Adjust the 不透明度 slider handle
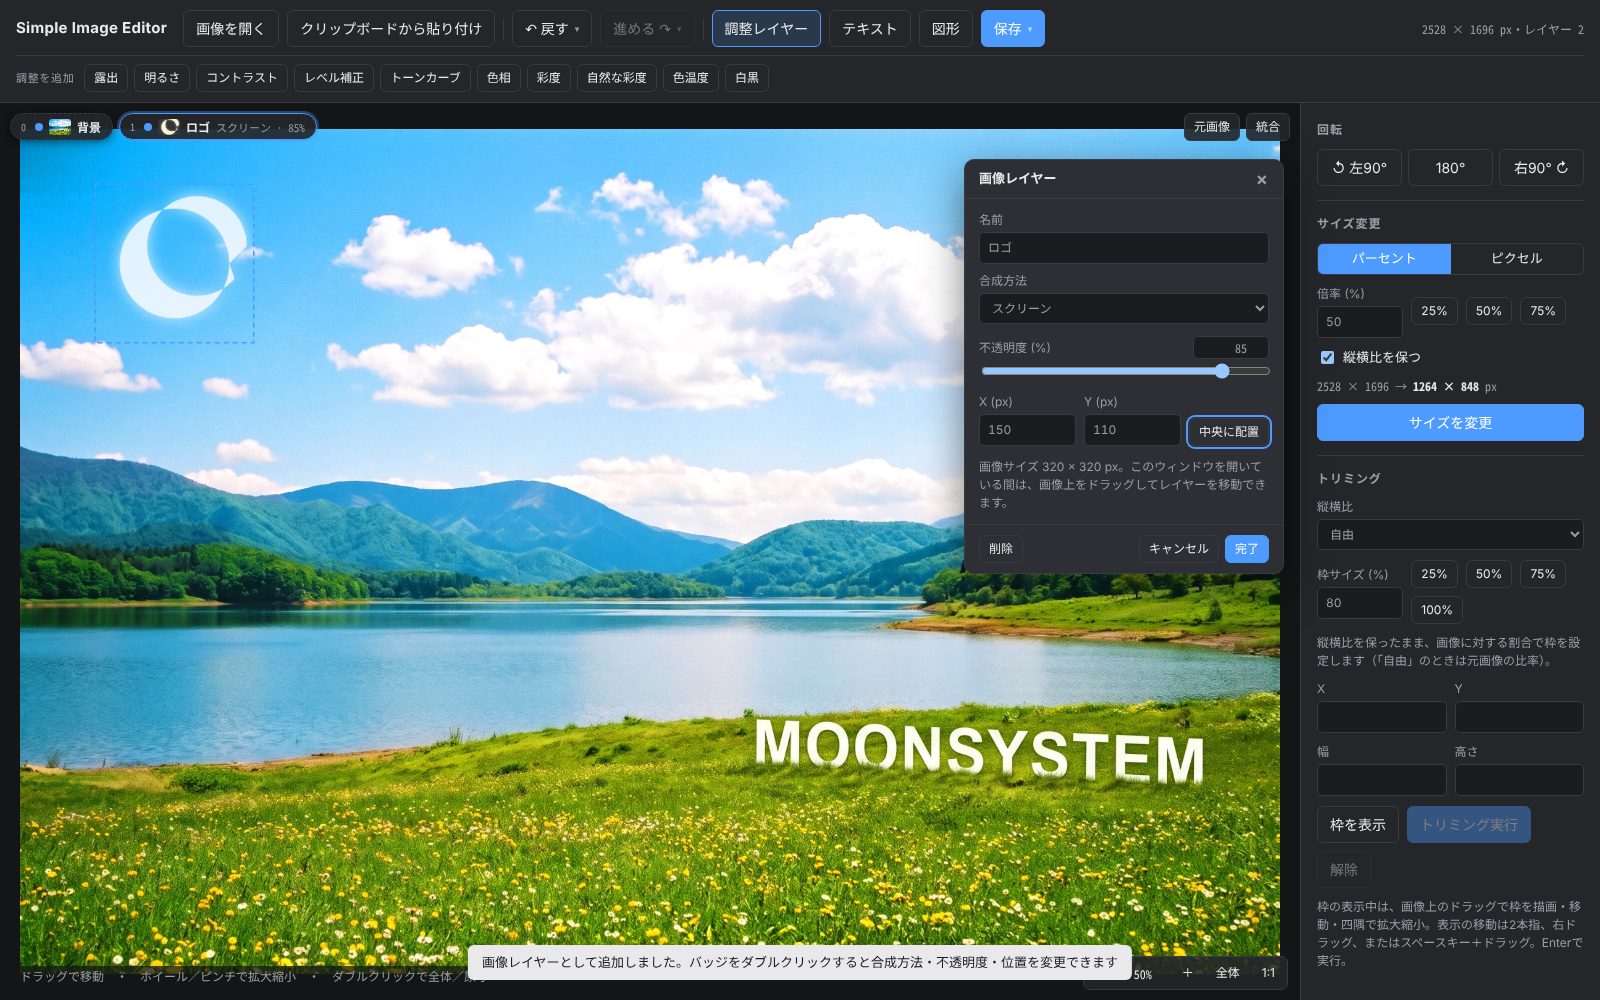 click(x=1222, y=371)
